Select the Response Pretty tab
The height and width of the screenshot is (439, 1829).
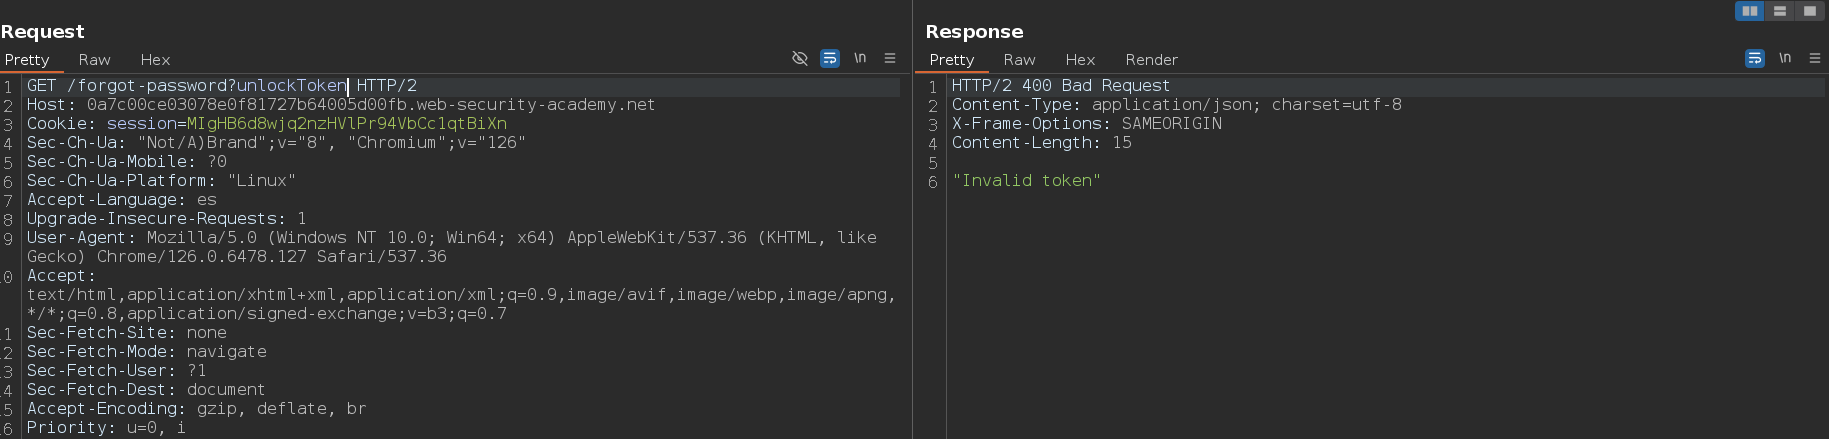[952, 60]
